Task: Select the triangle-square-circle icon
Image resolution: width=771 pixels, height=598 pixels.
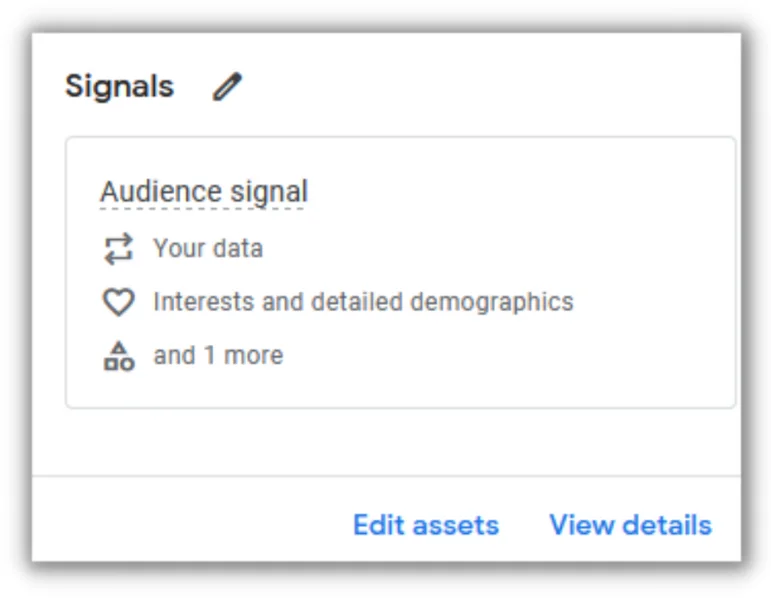Action: click(119, 356)
